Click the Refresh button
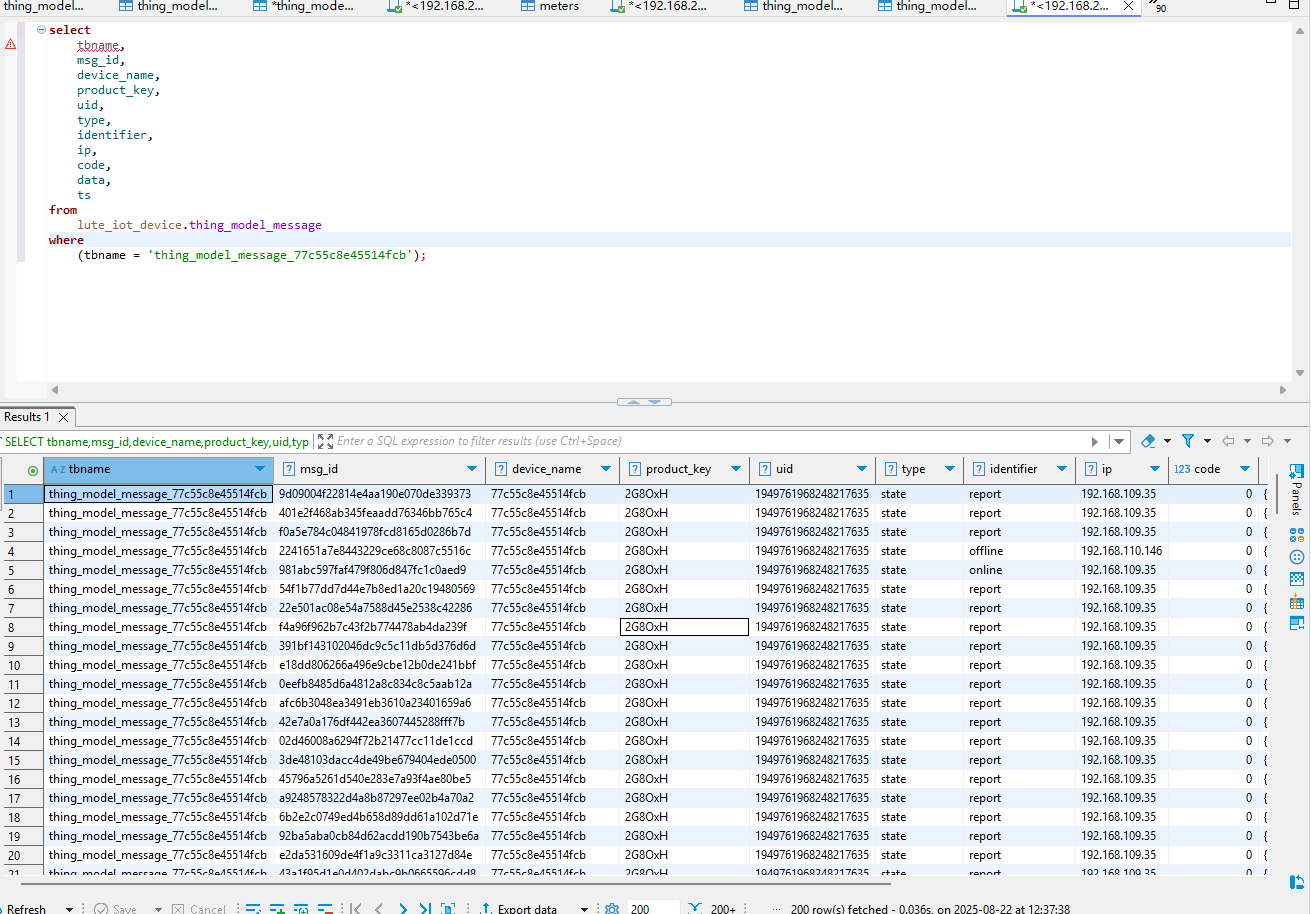This screenshot has height=914, width=1311. point(26,909)
